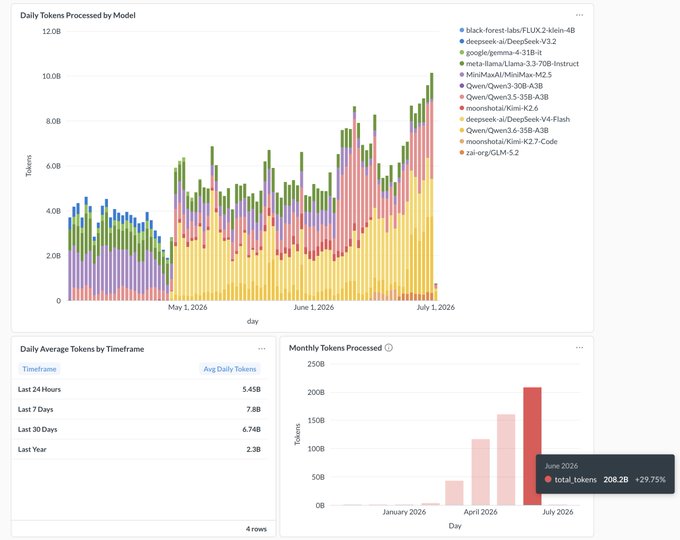
Task: Click the 4 rows footer count
Action: [256, 529]
